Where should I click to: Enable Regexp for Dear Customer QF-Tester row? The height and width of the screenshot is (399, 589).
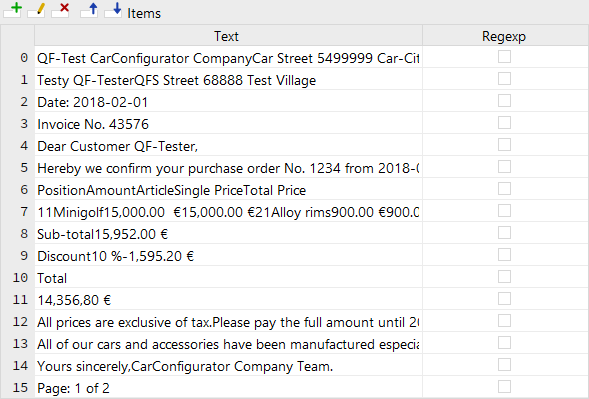pyautogui.click(x=504, y=145)
